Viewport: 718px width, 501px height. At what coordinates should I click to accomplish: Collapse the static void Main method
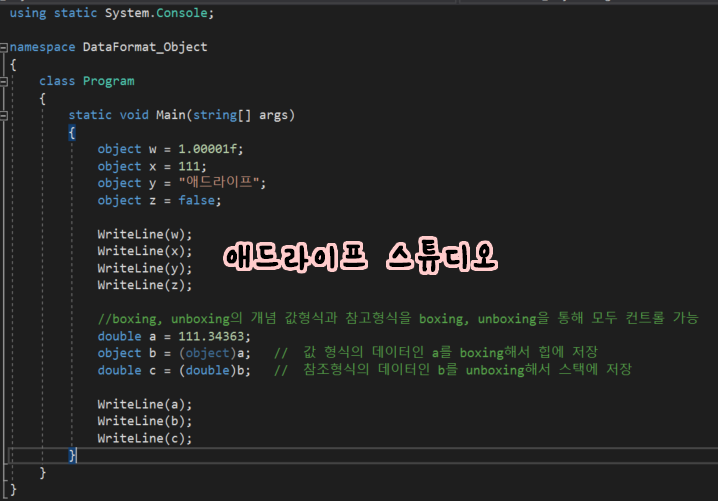(4, 115)
